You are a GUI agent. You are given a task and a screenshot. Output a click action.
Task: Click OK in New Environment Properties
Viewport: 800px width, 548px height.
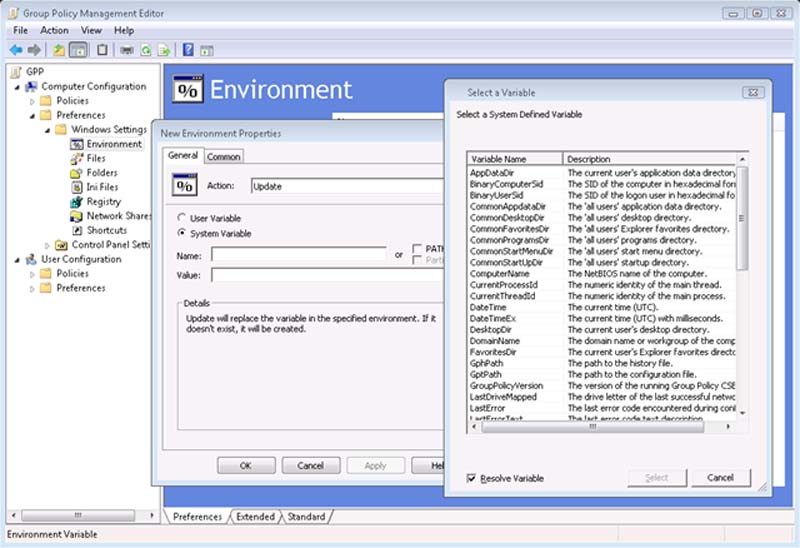[246, 465]
